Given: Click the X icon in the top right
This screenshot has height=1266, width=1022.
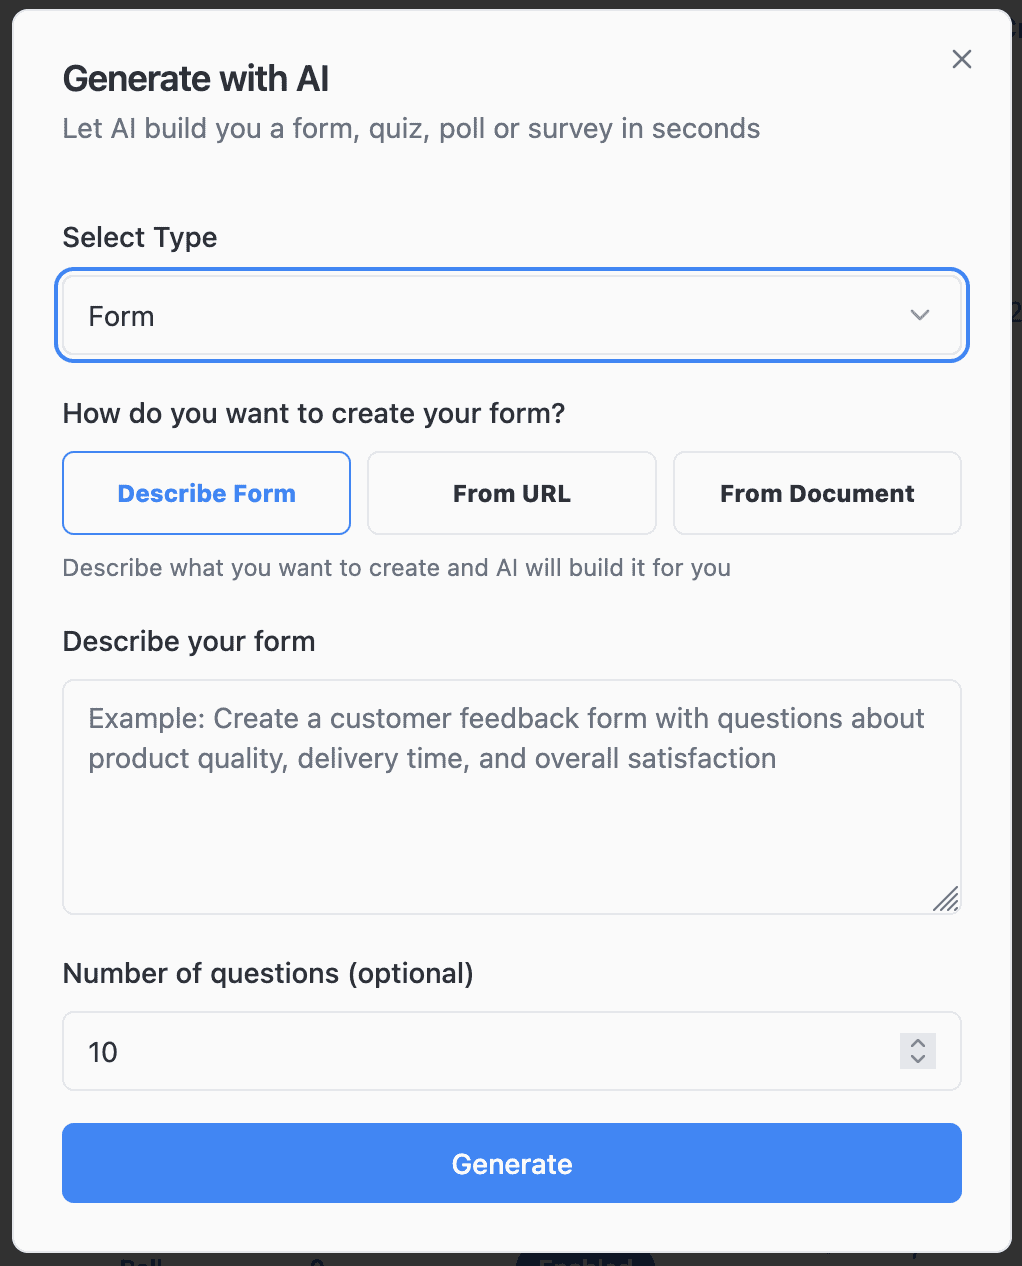Looking at the screenshot, I should coord(961,59).
